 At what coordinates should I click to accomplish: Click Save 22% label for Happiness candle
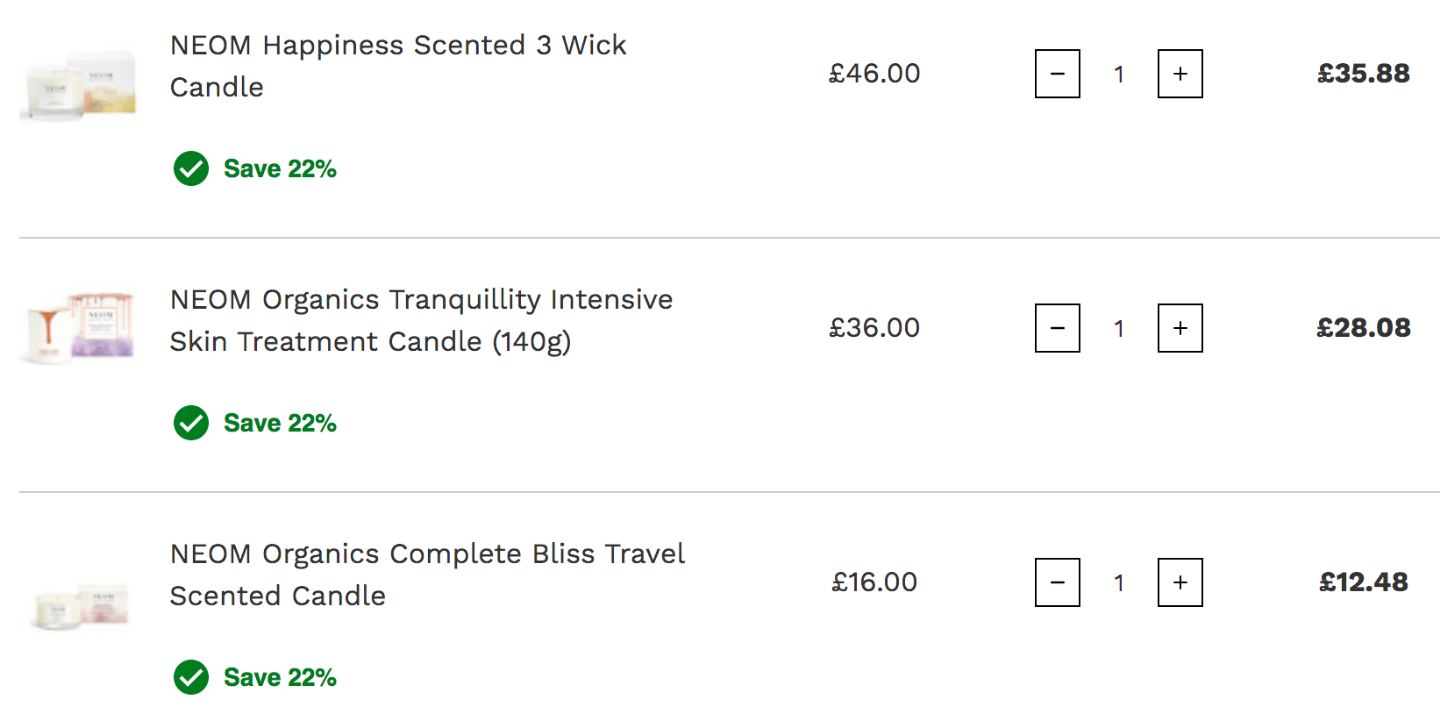pos(280,169)
